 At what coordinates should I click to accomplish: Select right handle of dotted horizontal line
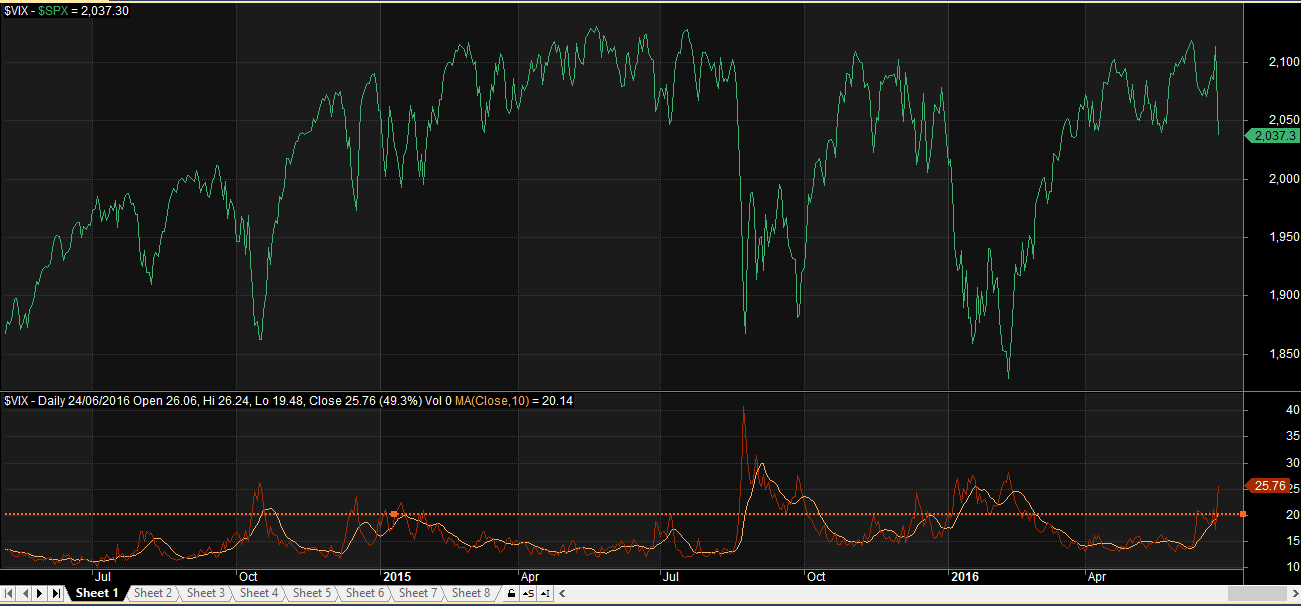pos(1242,514)
